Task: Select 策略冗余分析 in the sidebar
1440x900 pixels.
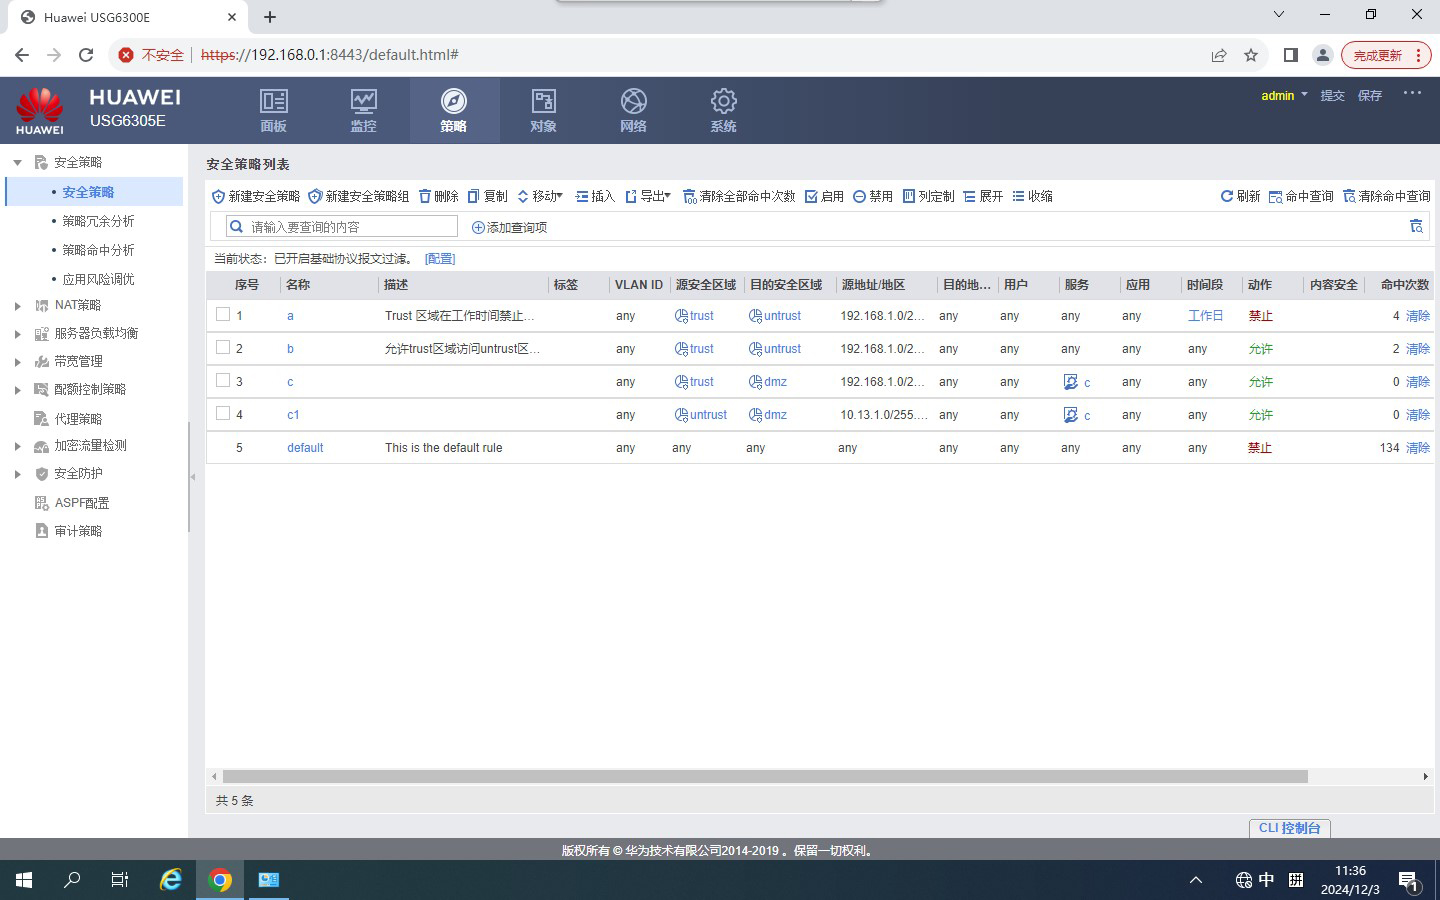Action: pos(98,221)
